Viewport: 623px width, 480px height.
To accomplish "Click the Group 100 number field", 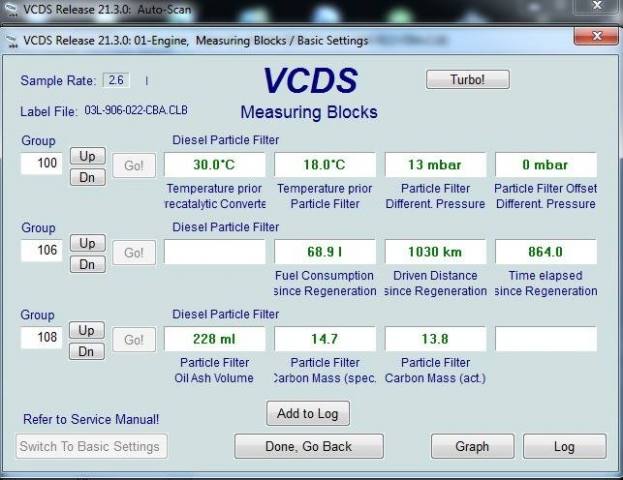I will [41, 163].
